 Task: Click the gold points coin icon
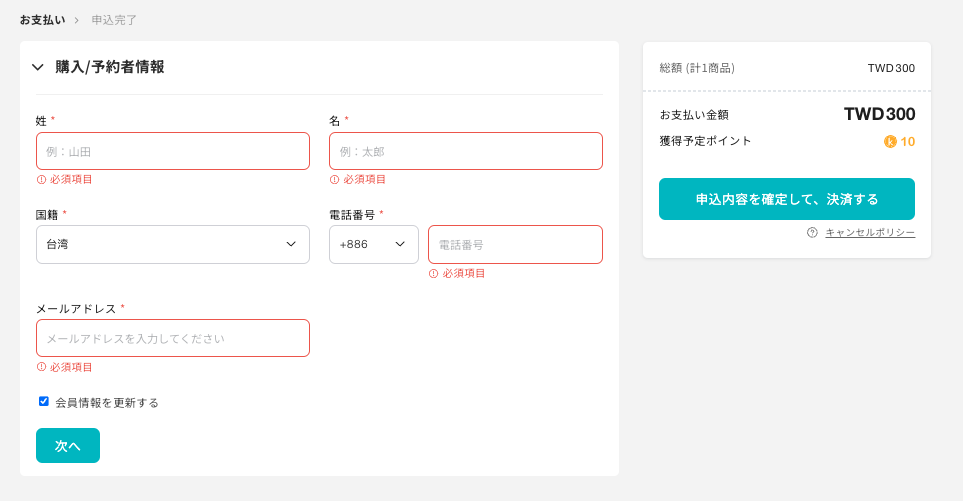tap(890, 142)
